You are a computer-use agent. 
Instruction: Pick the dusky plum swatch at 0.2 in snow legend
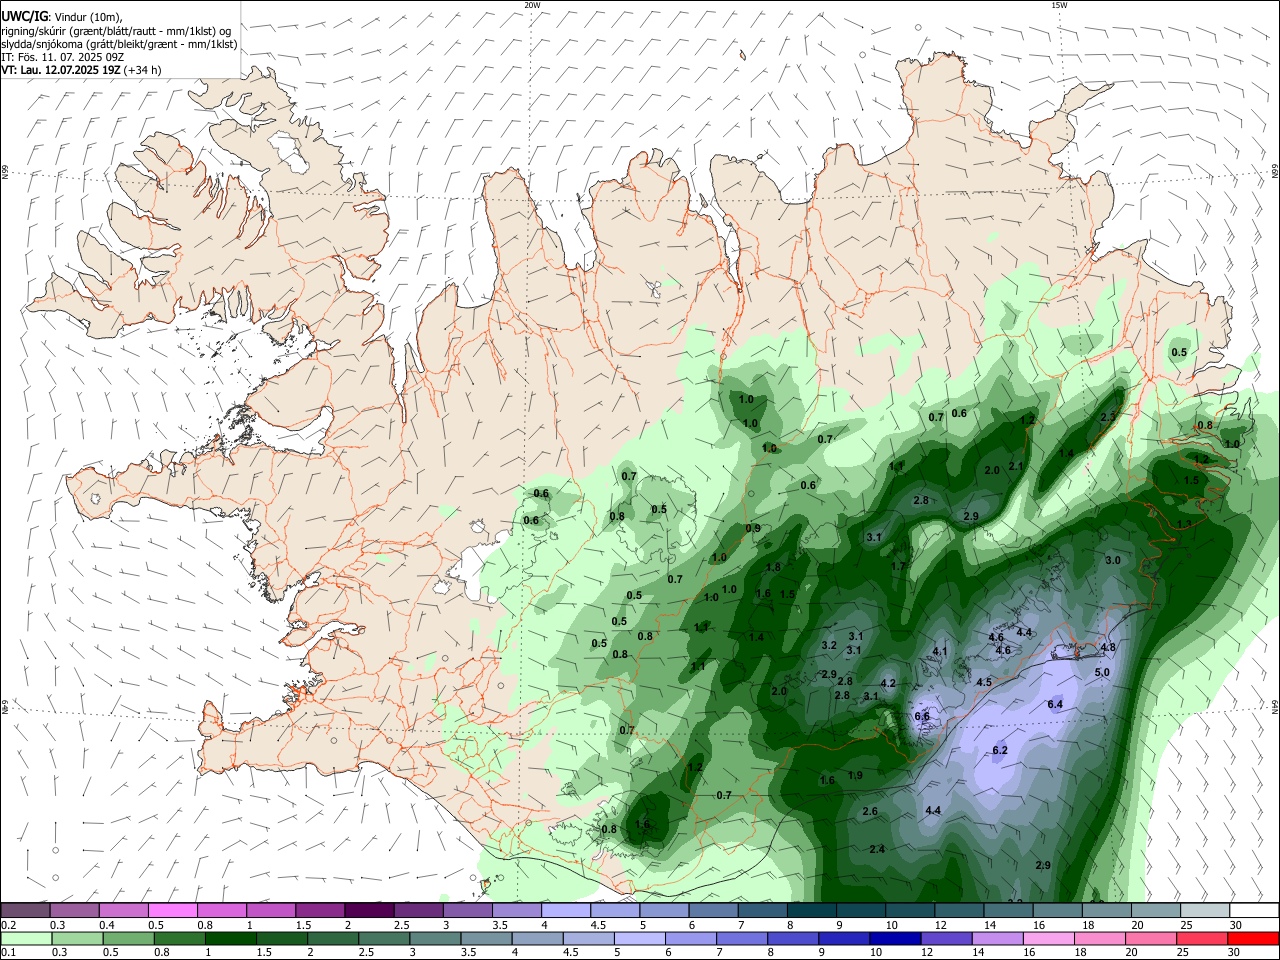(25, 911)
